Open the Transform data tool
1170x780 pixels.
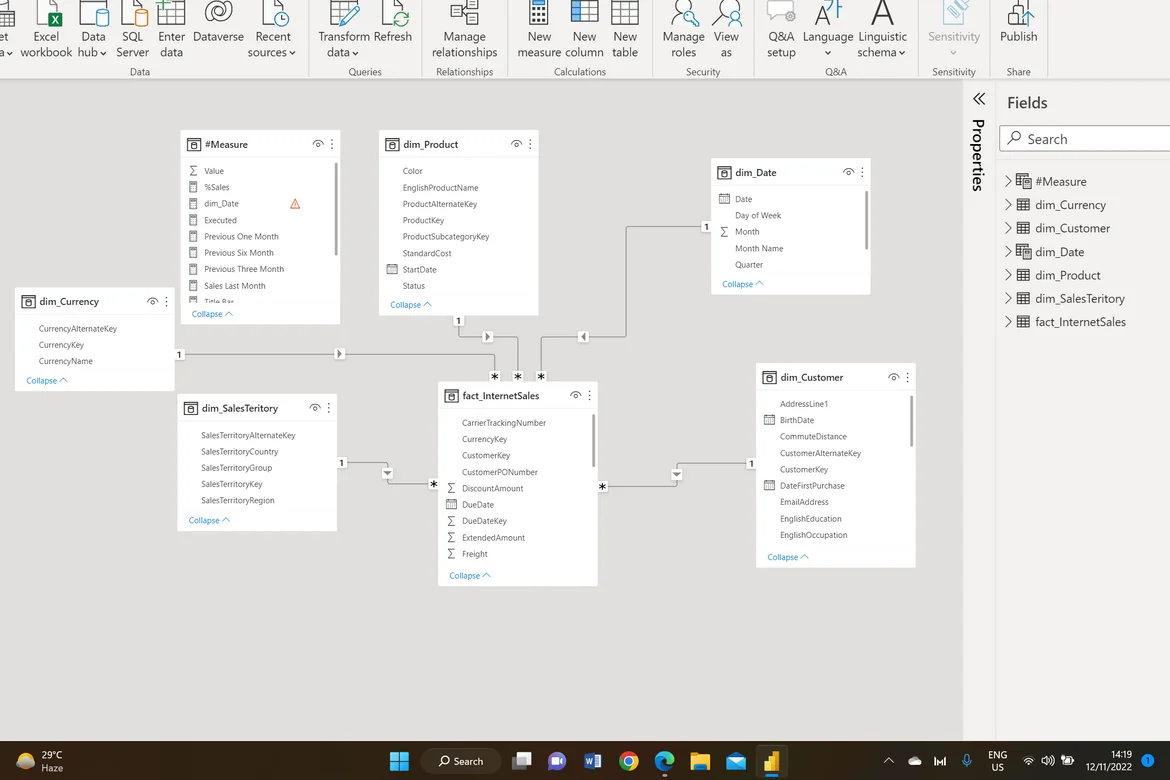tap(343, 15)
